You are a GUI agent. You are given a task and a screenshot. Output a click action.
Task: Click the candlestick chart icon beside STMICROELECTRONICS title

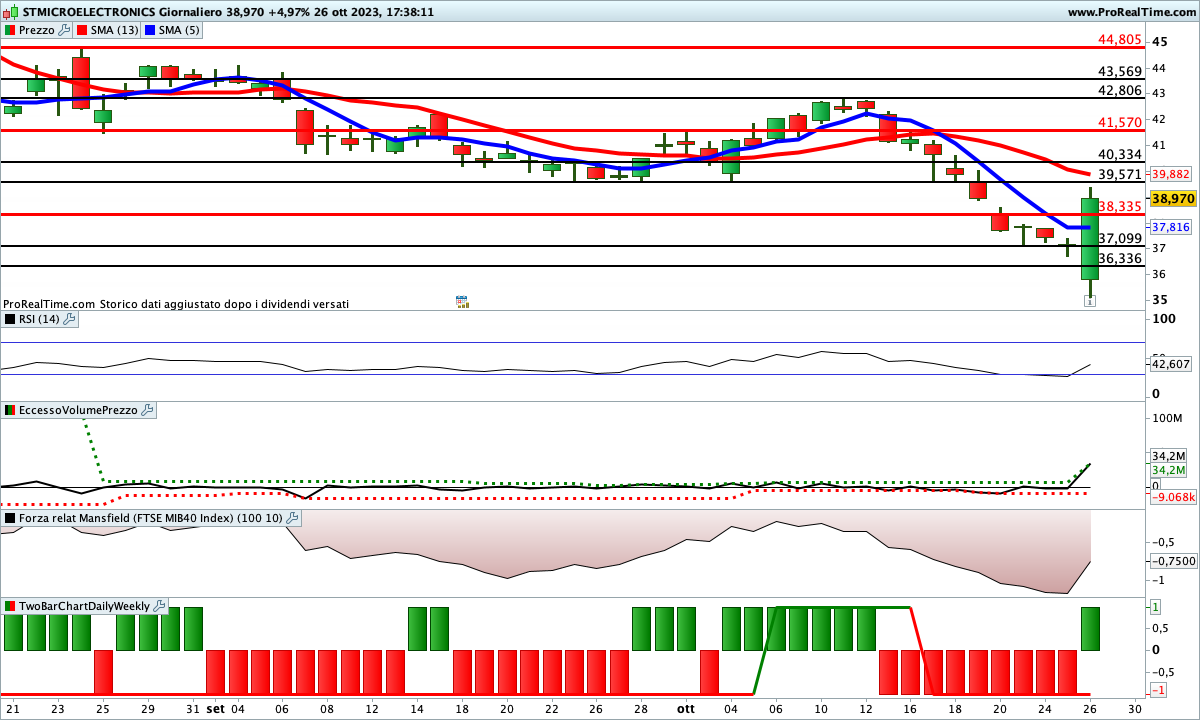(x=9, y=12)
